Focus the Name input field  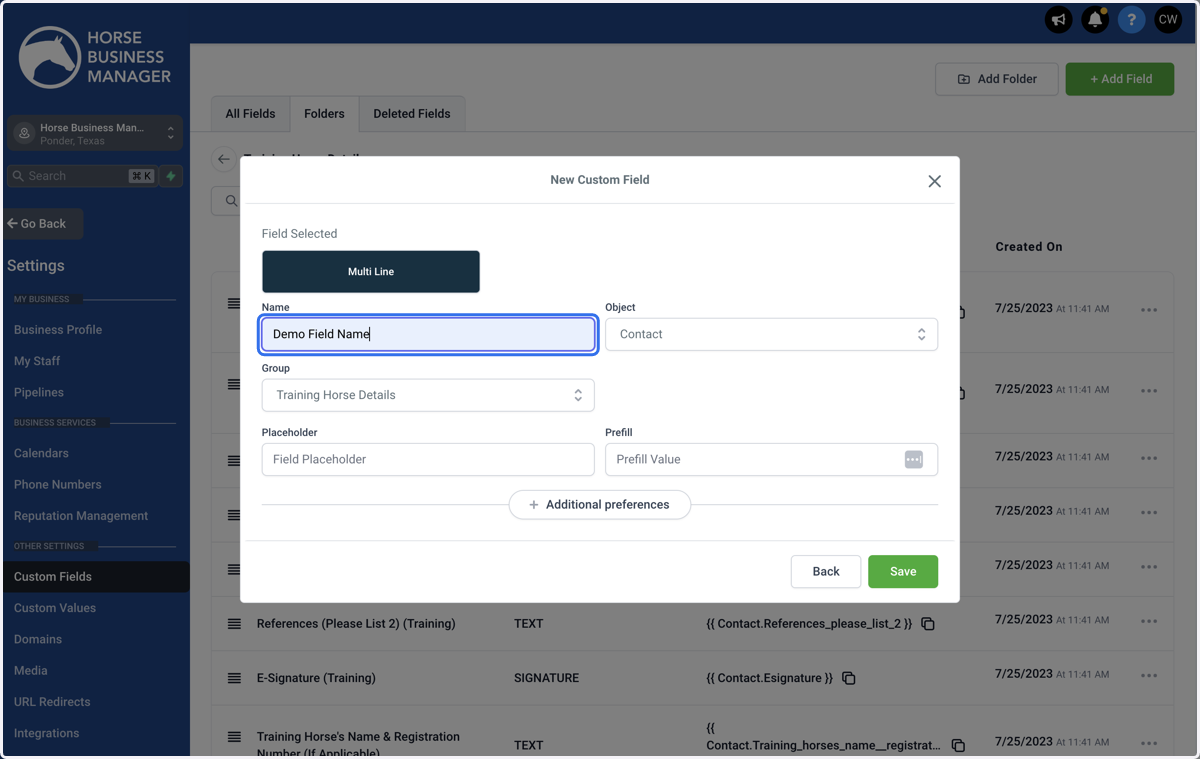click(x=428, y=334)
